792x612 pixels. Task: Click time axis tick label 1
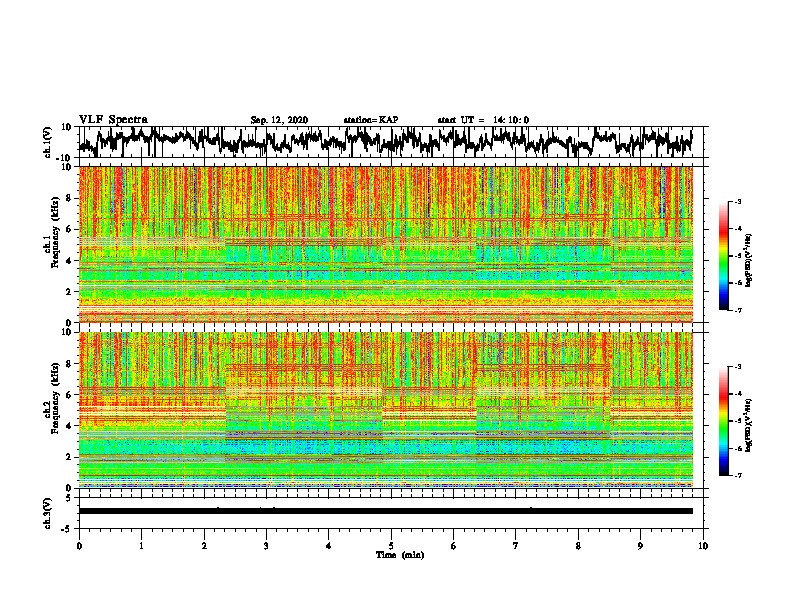click(141, 546)
